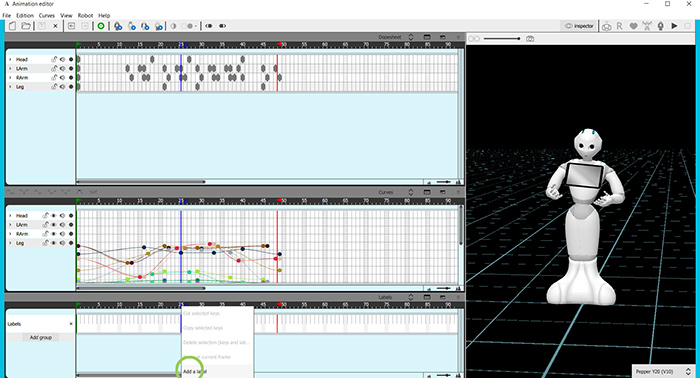Click the Dopesheet horizontal scrollbar
This screenshot has height=378, width=700.
[x=141, y=182]
